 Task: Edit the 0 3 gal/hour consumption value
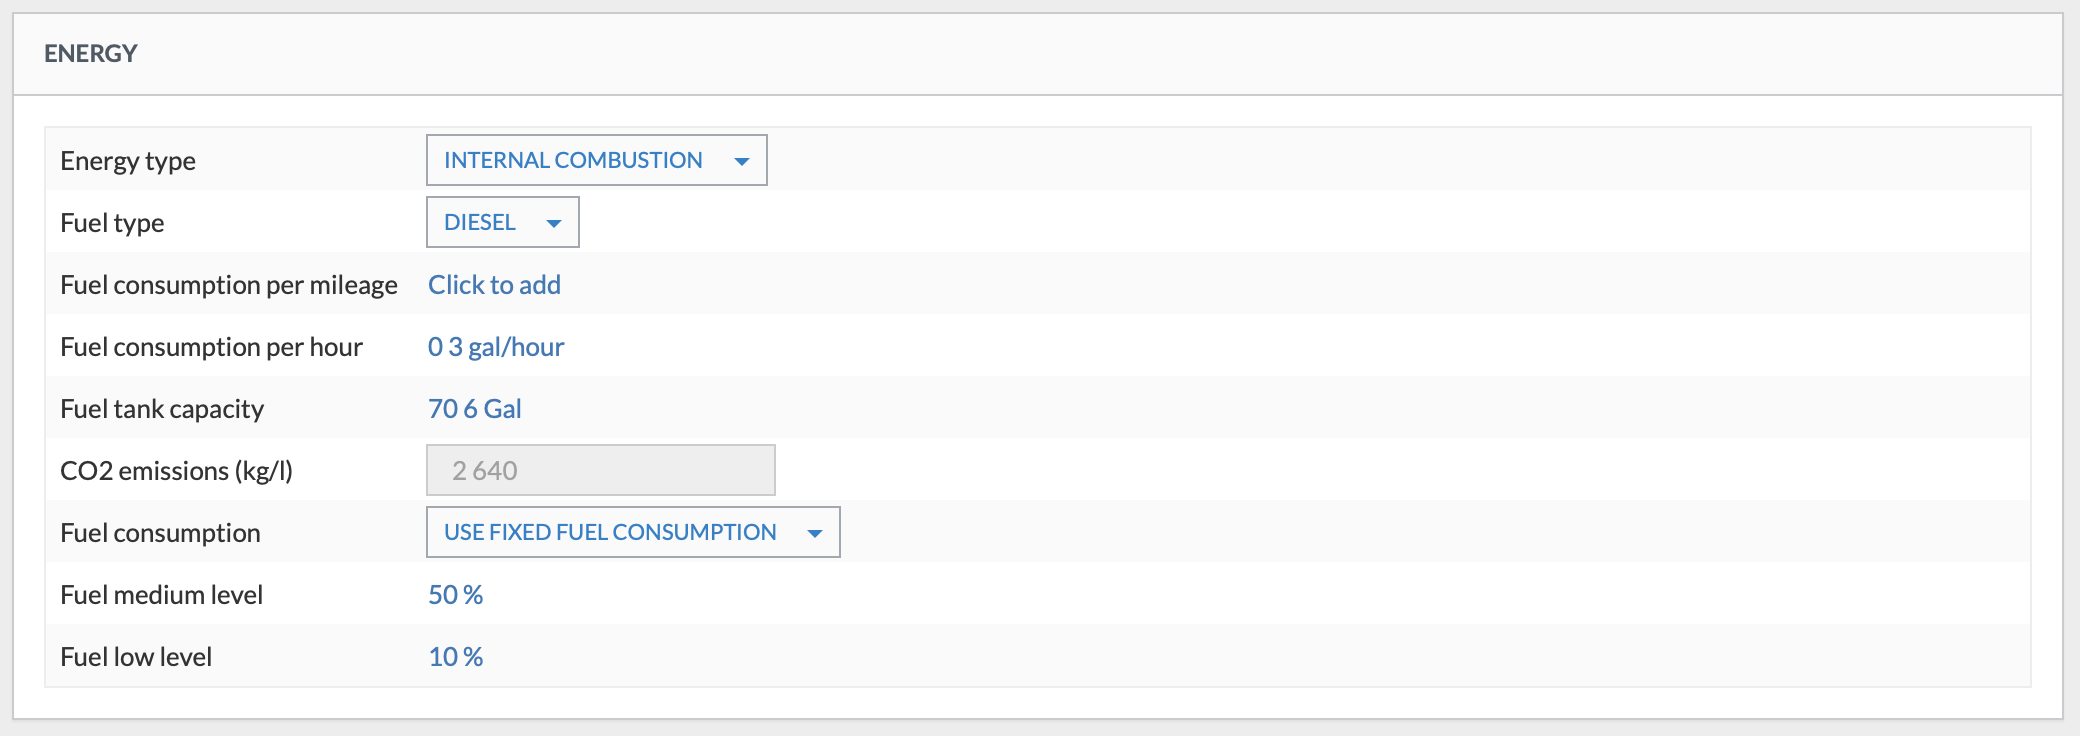(x=496, y=347)
